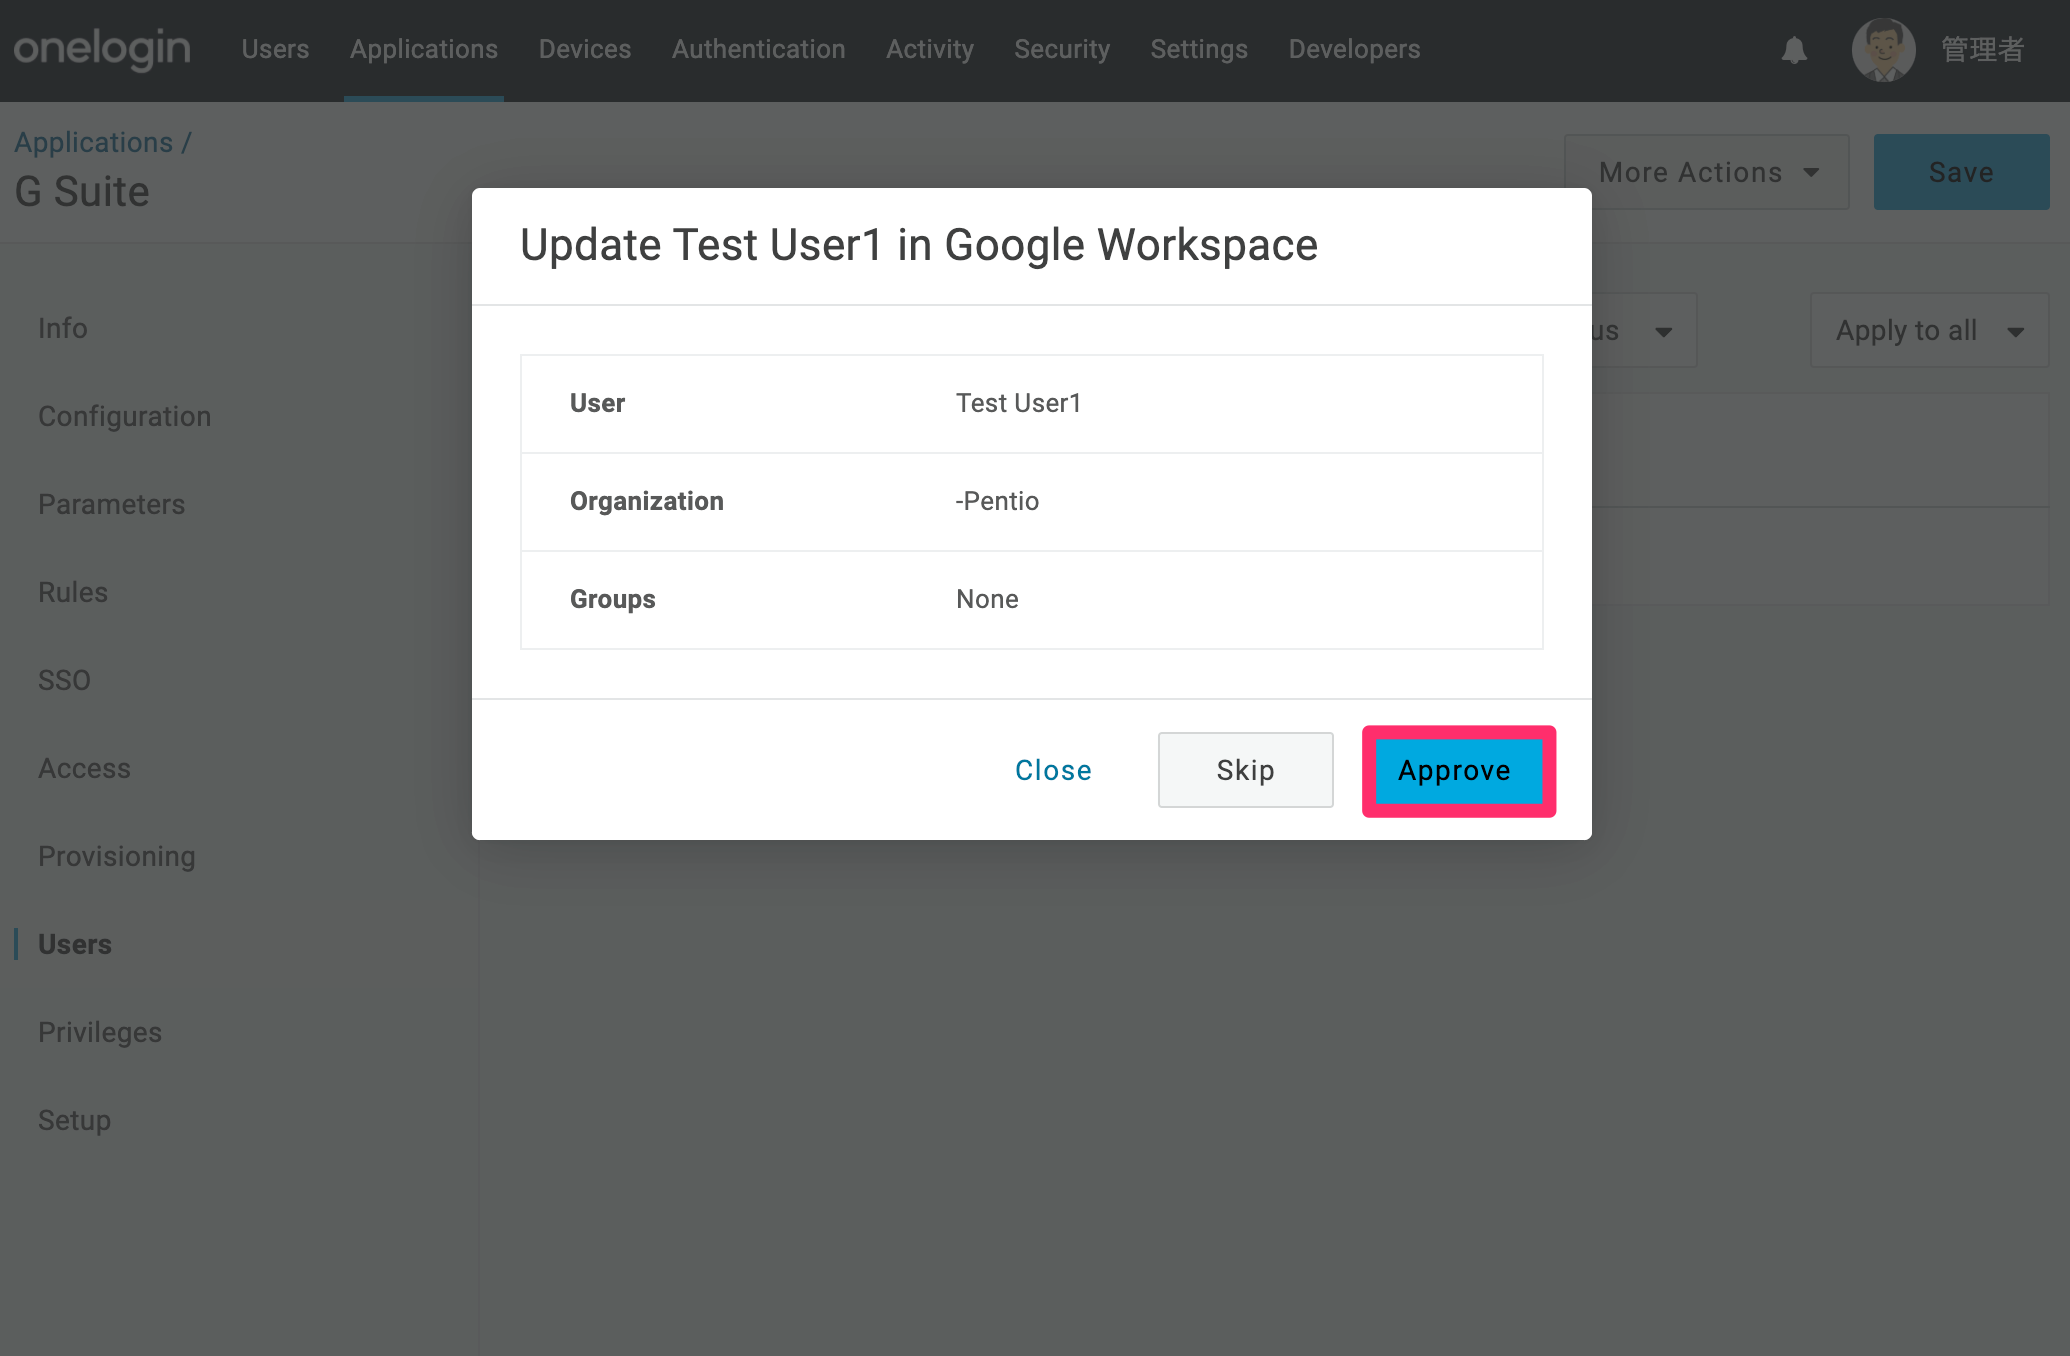Click the Groups row label
This screenshot has height=1356, width=2070.
tap(612, 599)
